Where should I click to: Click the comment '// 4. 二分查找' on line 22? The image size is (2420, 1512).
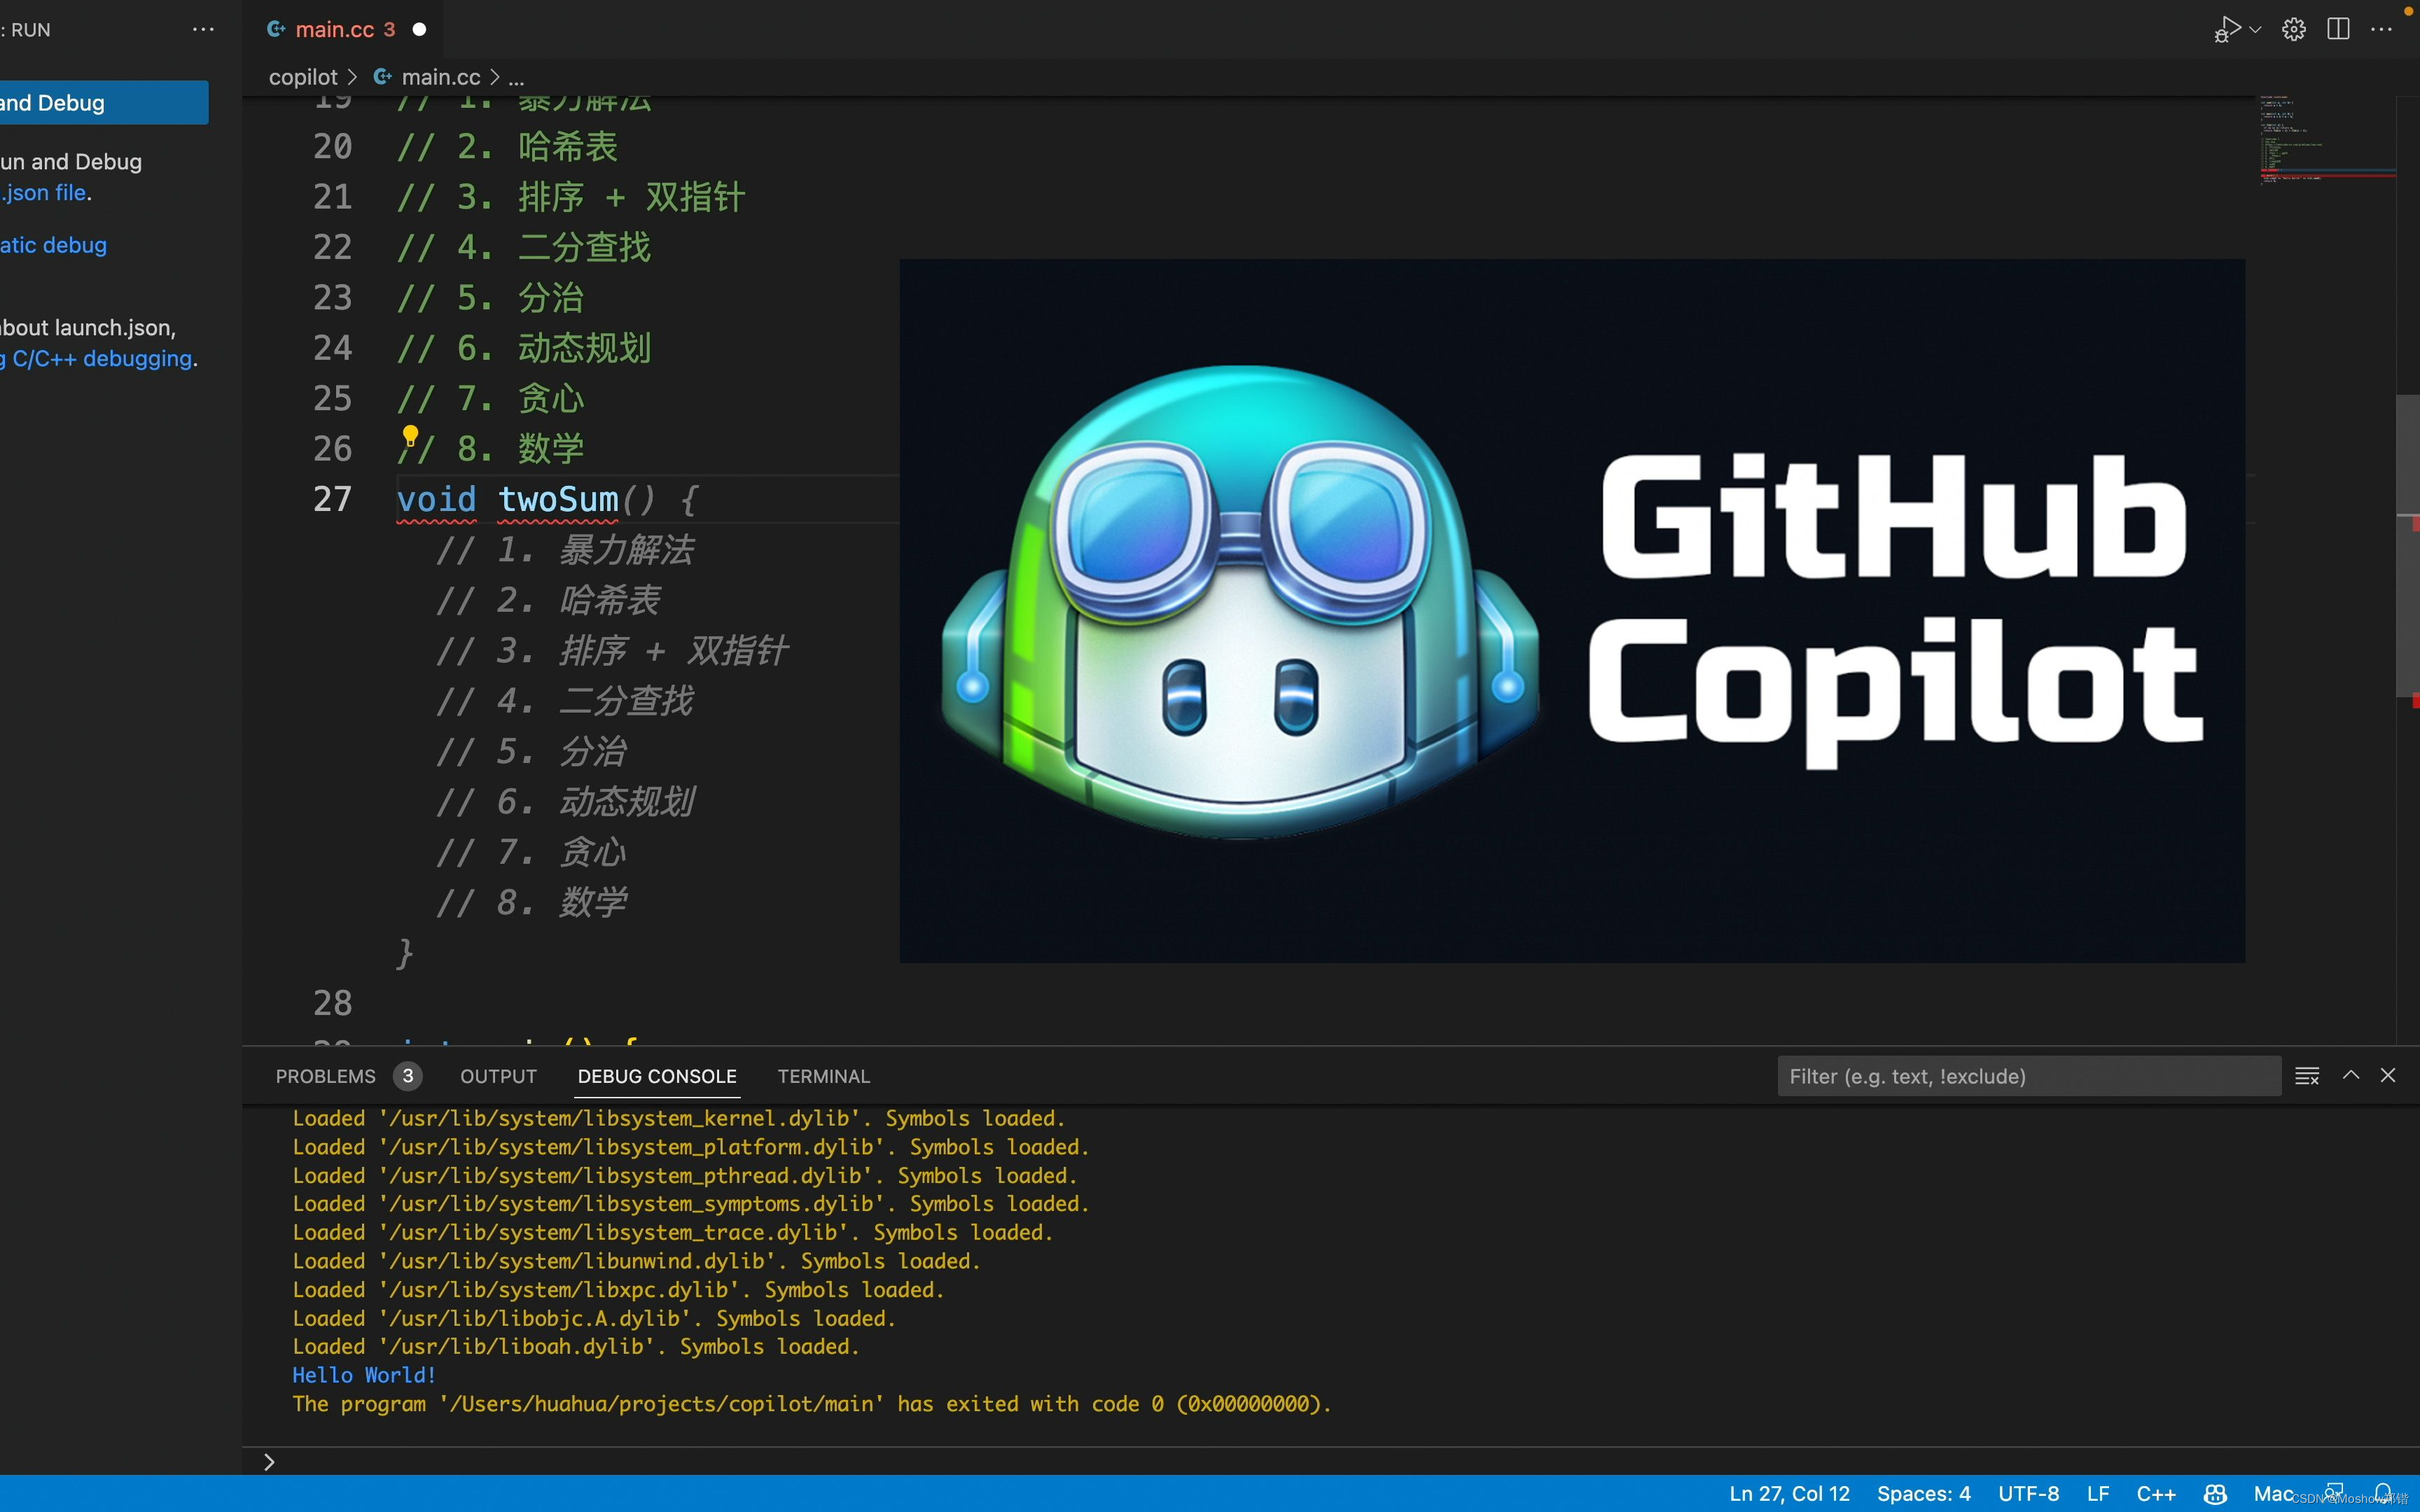click(524, 247)
